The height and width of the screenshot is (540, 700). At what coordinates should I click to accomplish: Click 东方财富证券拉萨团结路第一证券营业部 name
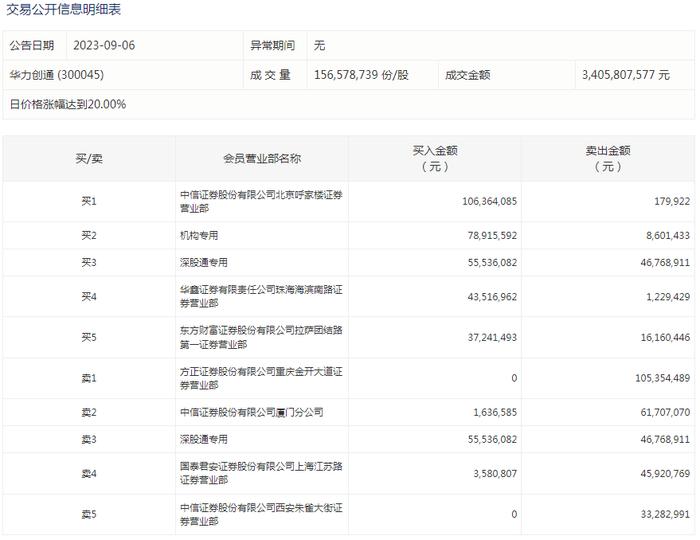[261, 337]
